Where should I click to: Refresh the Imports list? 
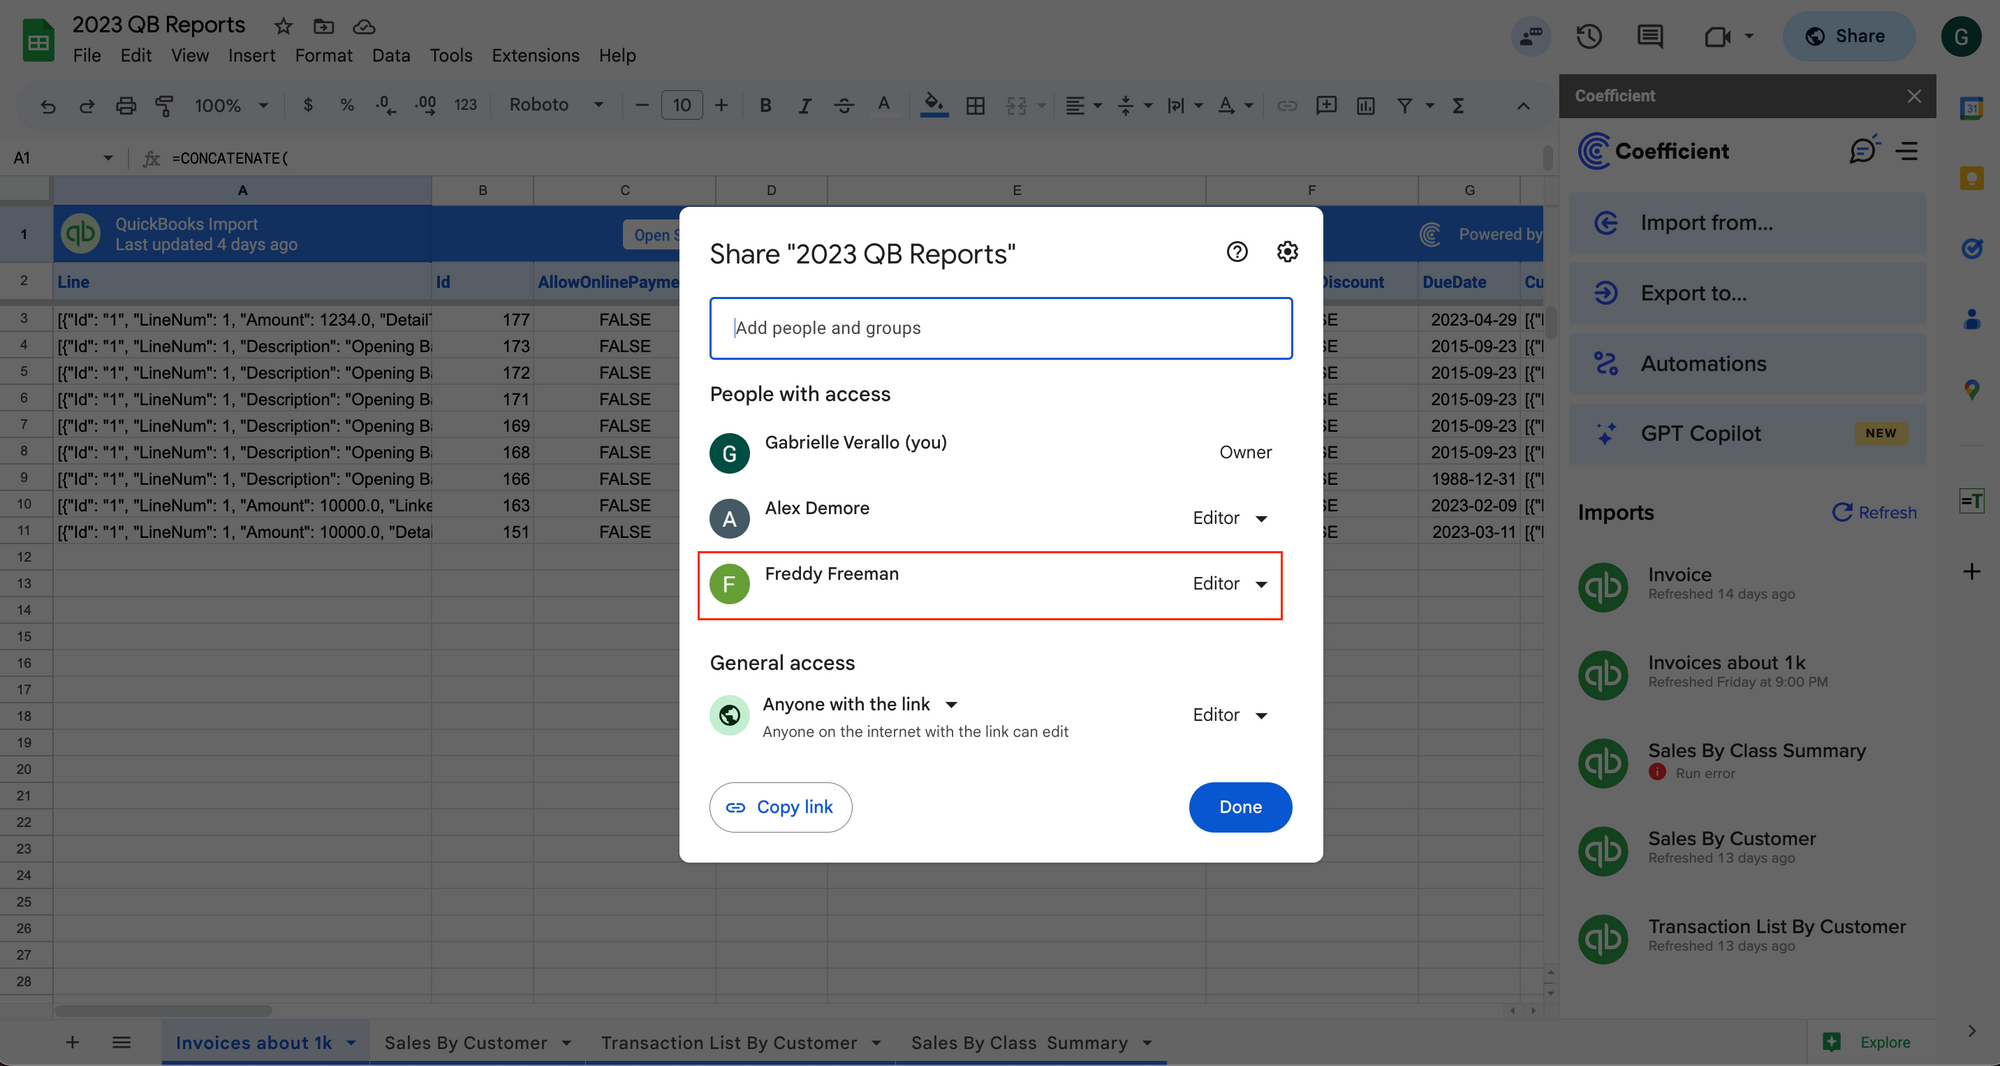click(1874, 512)
